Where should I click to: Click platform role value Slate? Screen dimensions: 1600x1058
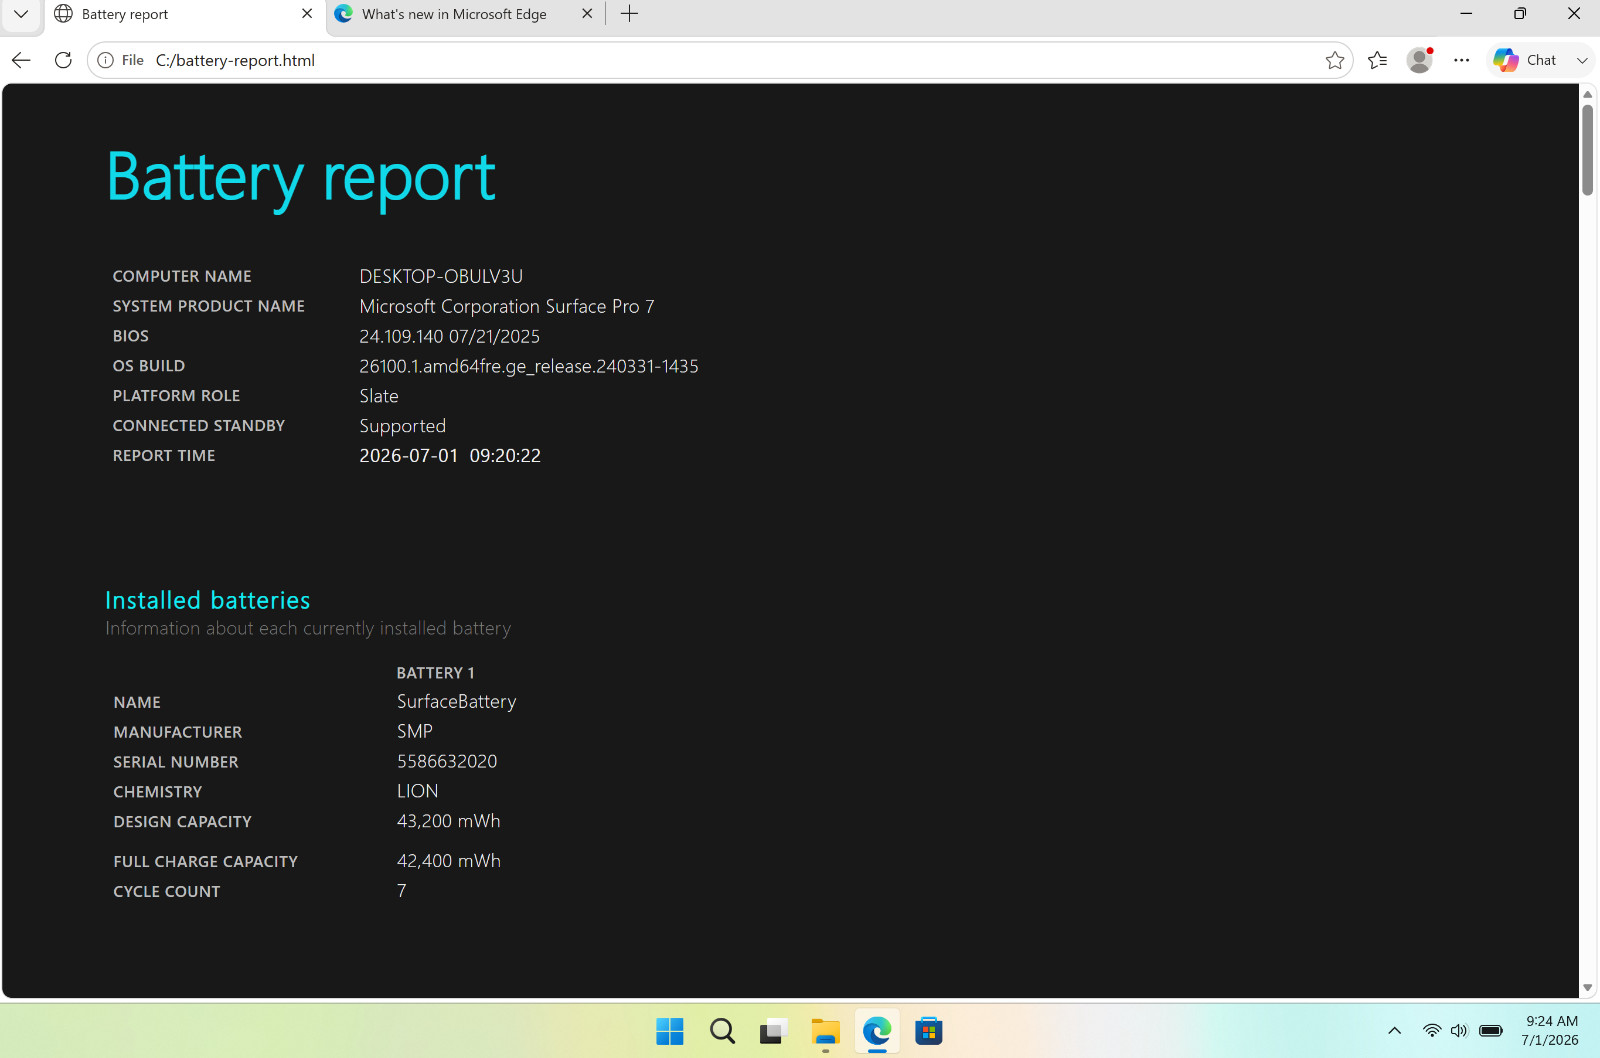(379, 396)
